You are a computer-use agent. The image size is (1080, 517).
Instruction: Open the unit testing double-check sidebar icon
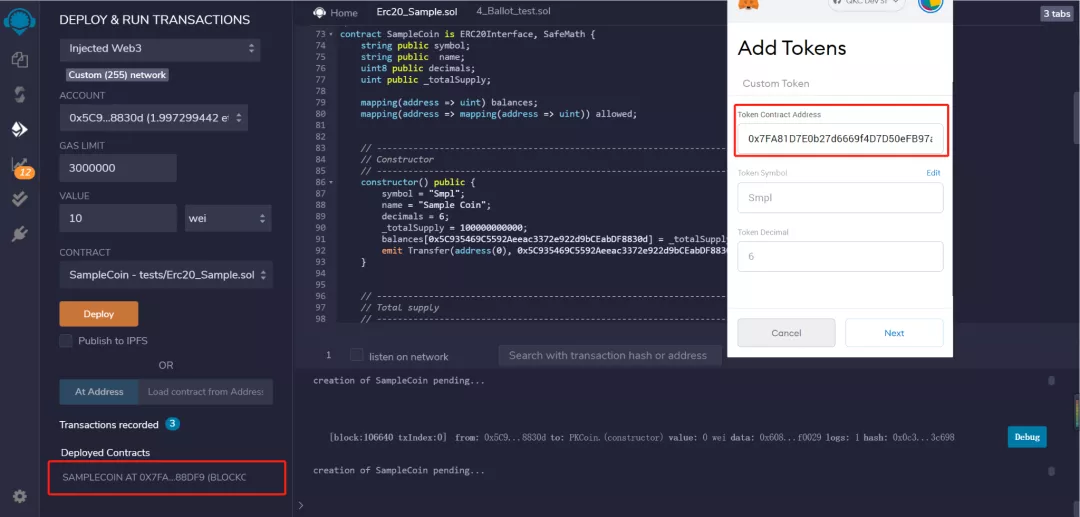click(x=19, y=200)
